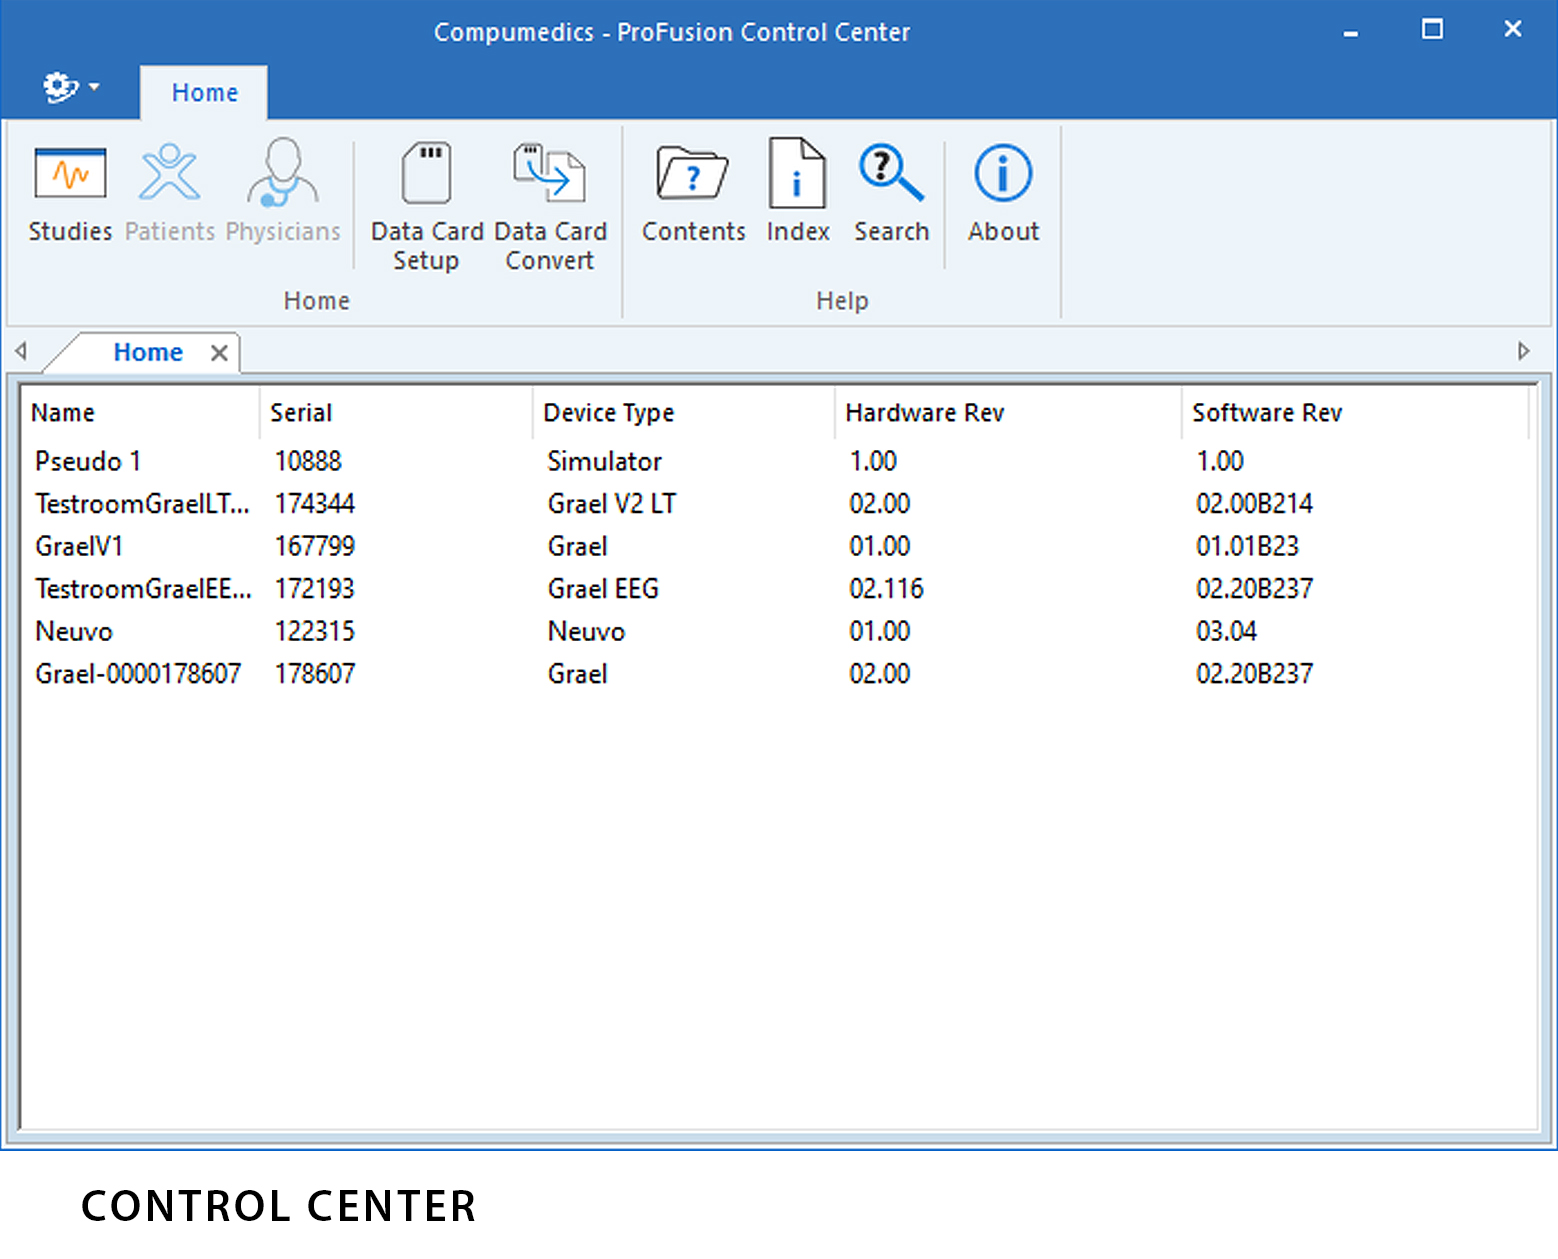
Task: Sort devices by the Serial column
Action: [301, 412]
